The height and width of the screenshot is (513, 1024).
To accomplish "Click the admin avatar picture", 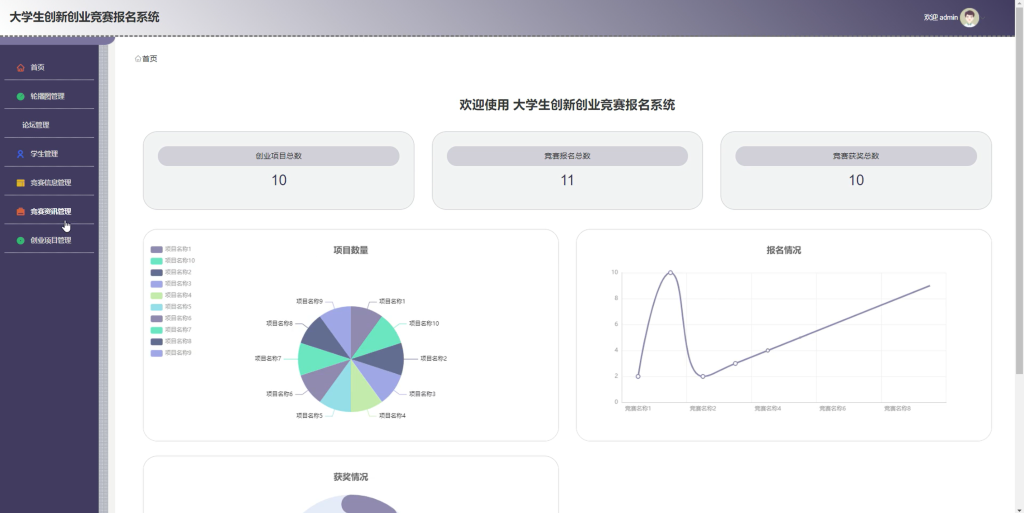I will [x=969, y=18].
